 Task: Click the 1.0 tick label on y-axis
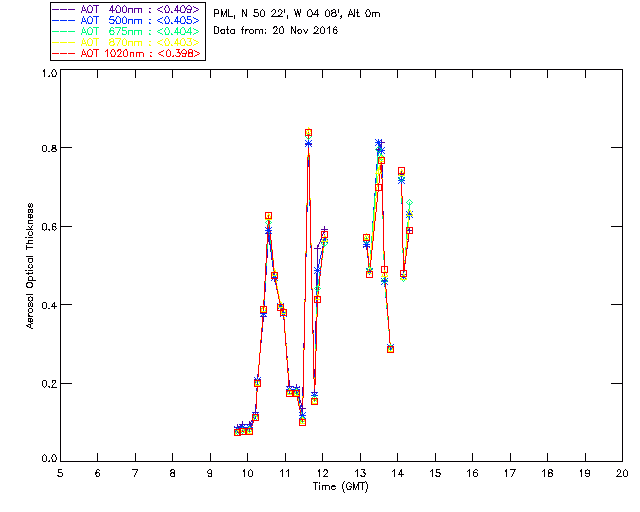pyautogui.click(x=48, y=74)
